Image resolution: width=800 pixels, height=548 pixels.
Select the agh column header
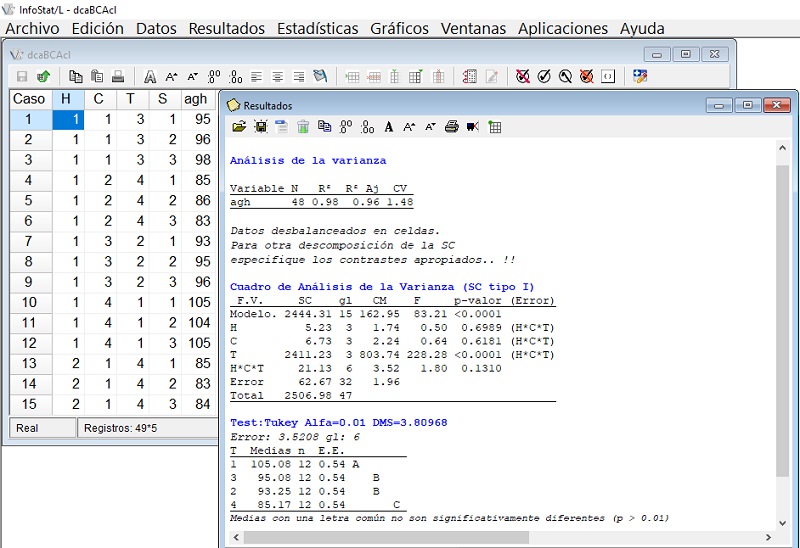(196, 99)
